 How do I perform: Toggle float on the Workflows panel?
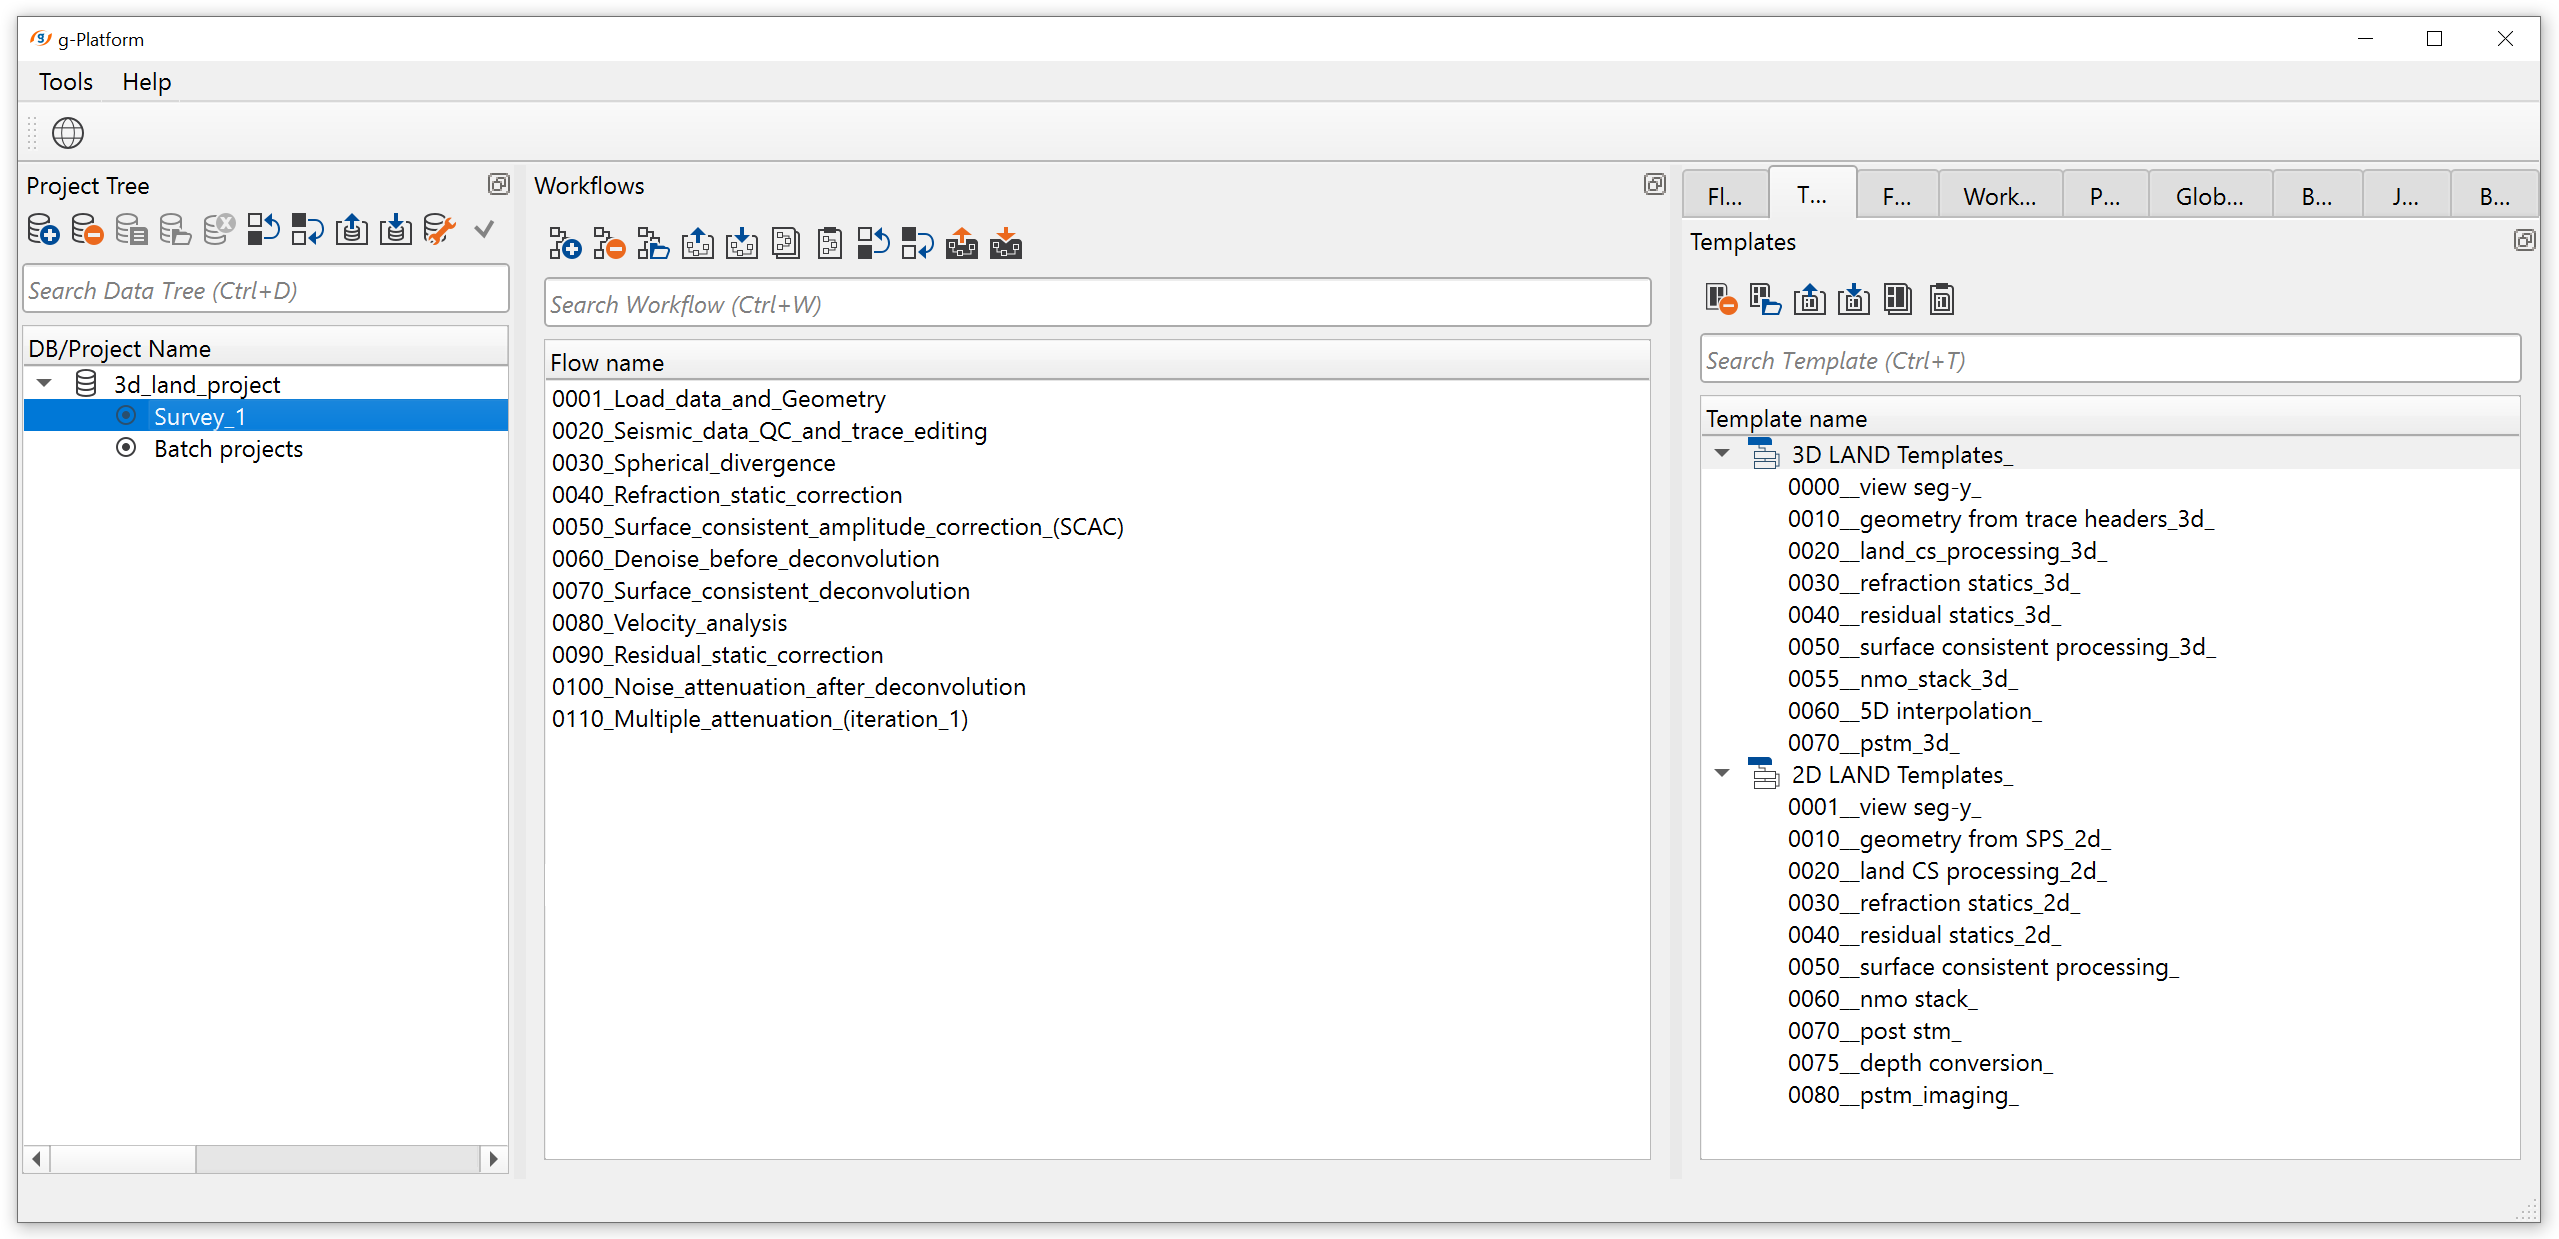1654,185
